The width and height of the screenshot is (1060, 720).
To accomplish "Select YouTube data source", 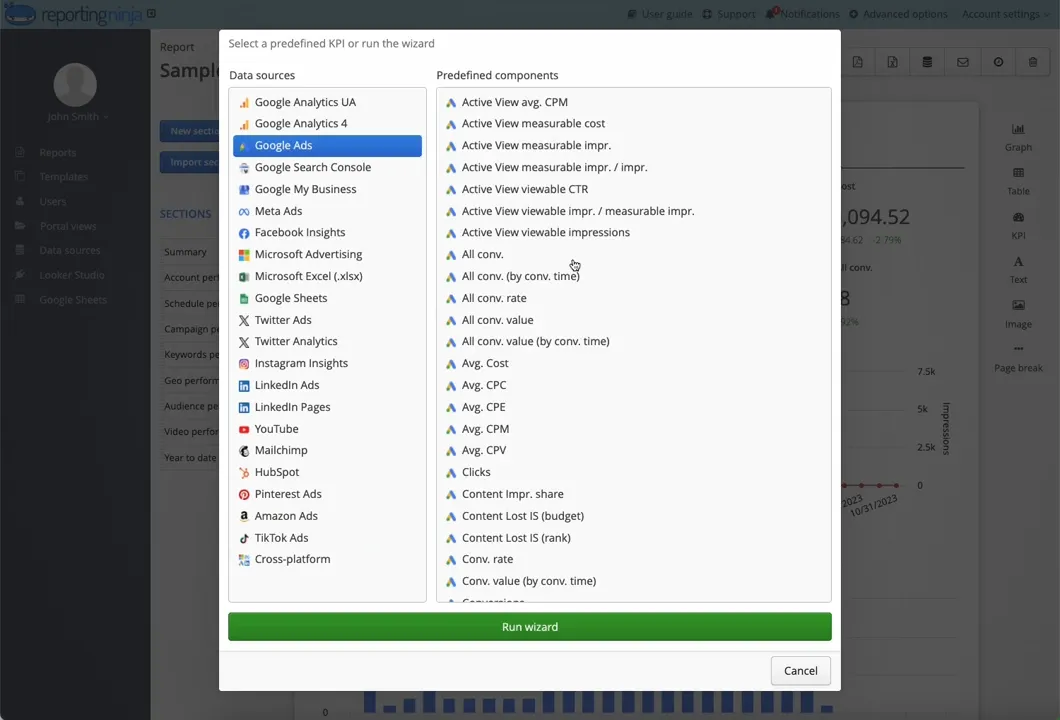I will pos(327,429).
